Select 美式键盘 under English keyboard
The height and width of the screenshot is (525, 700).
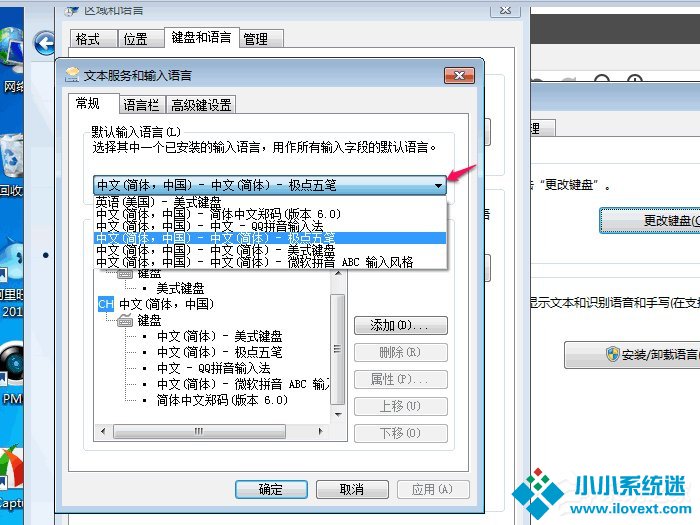(x=180, y=288)
